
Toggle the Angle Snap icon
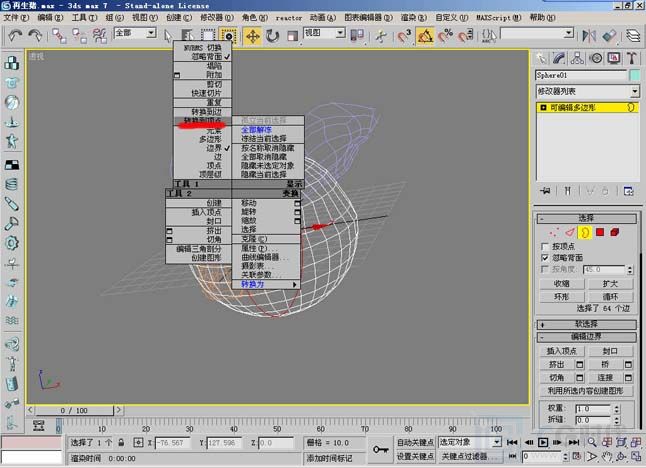tap(426, 36)
